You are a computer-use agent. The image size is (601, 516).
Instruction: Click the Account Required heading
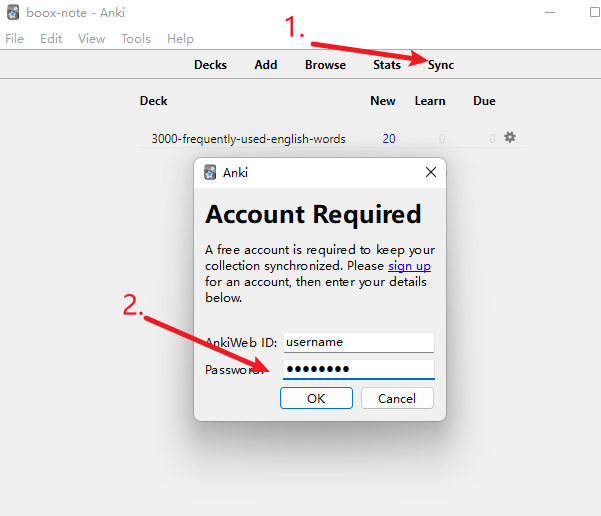click(313, 214)
